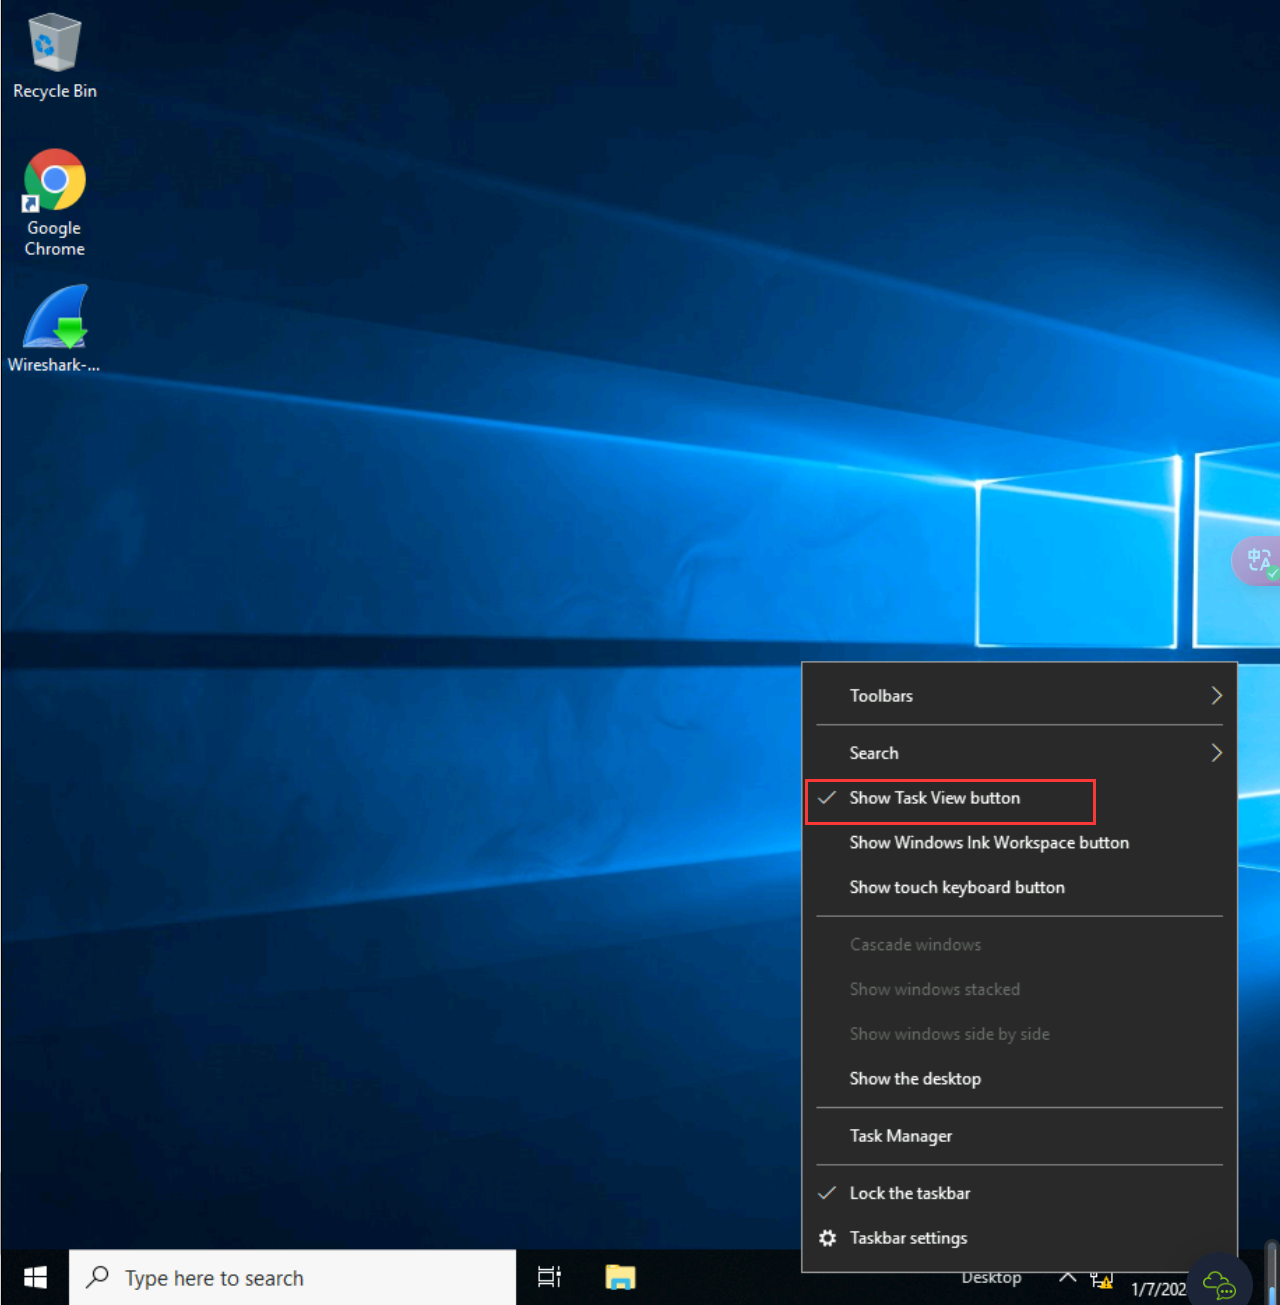The width and height of the screenshot is (1280, 1305).
Task: Select the Google Chrome desktop shortcut
Action: (54, 203)
